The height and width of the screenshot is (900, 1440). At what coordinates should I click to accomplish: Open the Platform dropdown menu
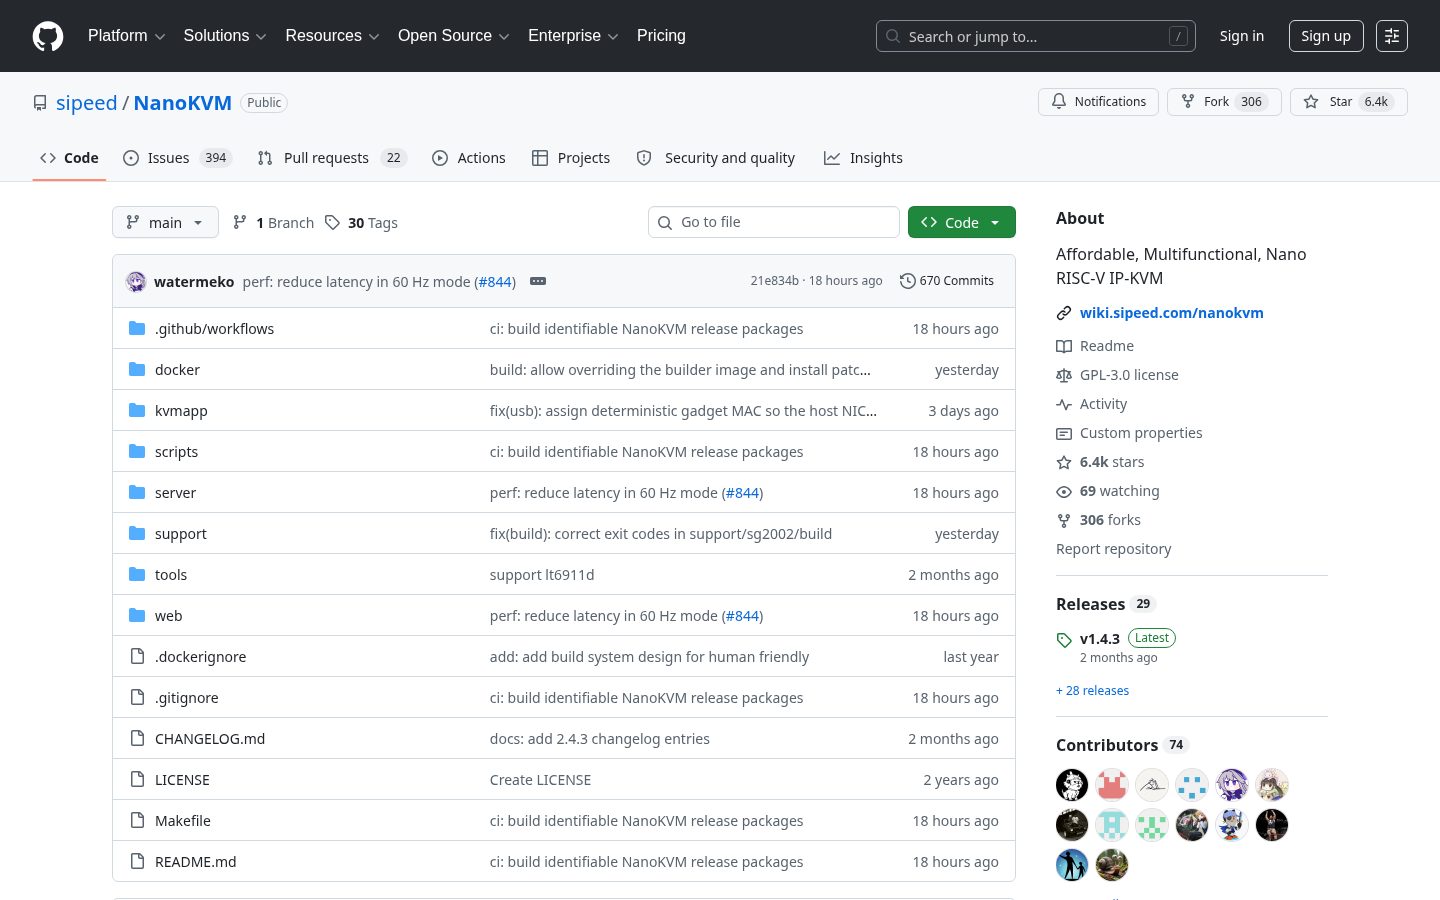(126, 36)
